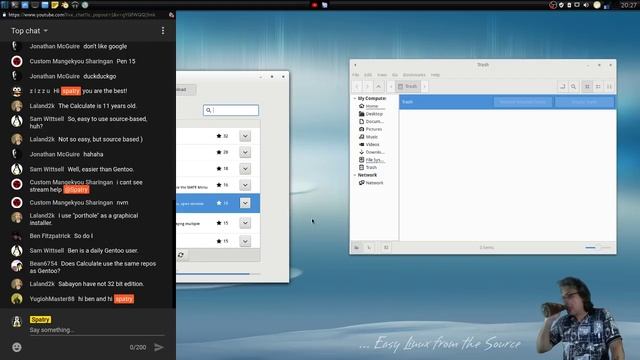Open headphones app icon in top panel
Viewport: 640px width, 360px height.
coord(75,5)
